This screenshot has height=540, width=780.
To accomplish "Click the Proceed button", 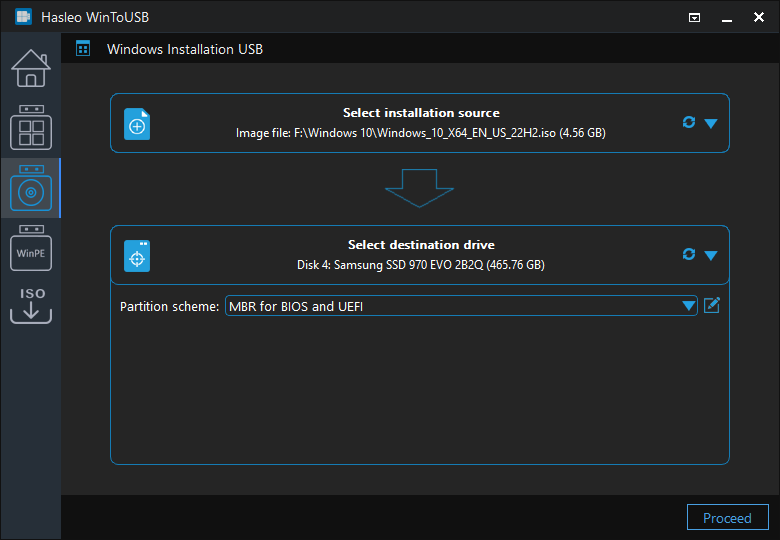I will 727,518.
